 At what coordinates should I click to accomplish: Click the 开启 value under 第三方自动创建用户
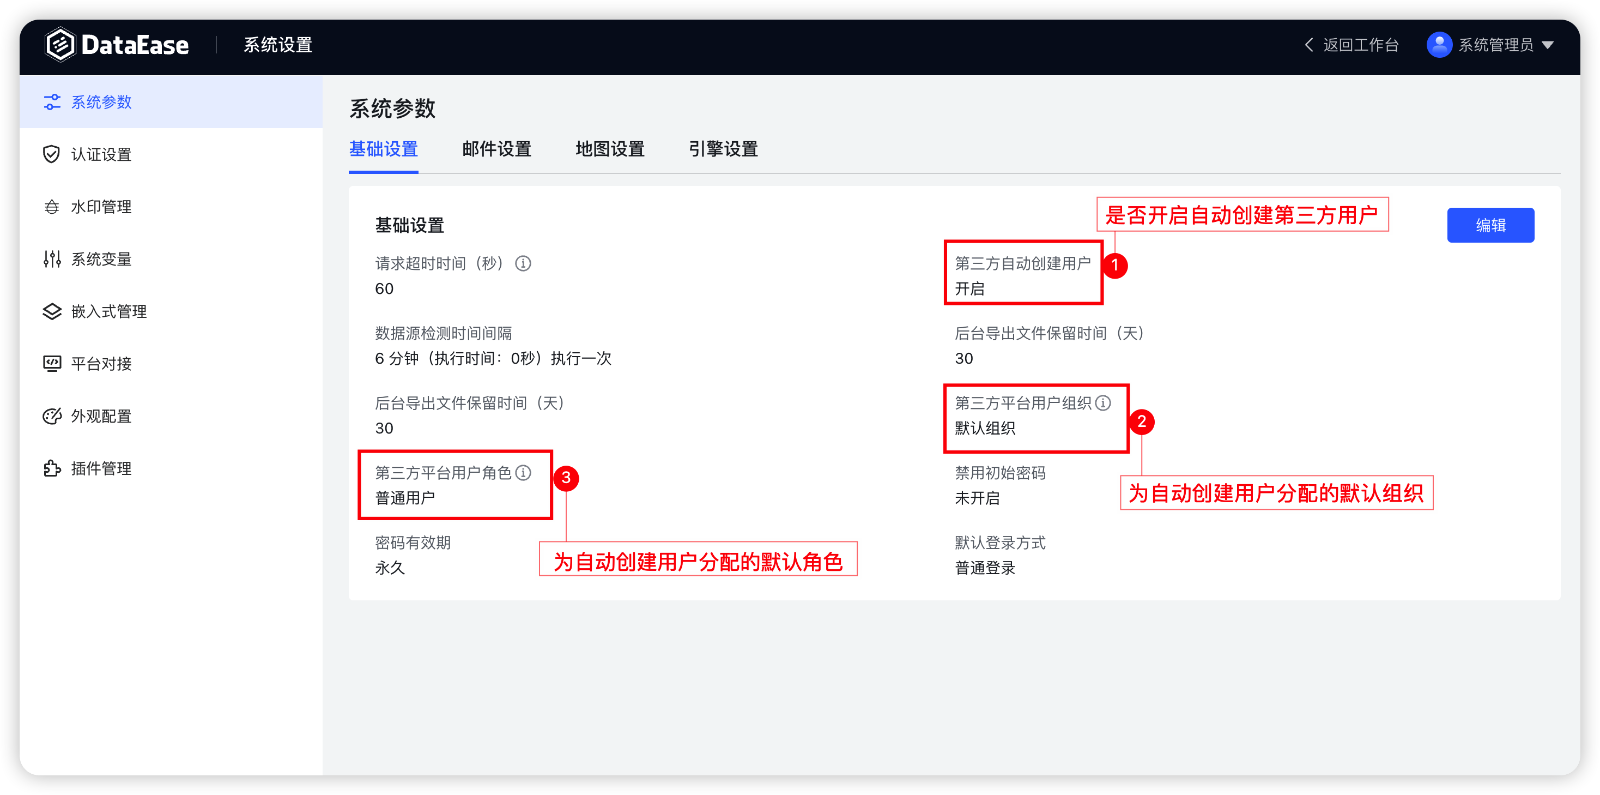(x=970, y=288)
